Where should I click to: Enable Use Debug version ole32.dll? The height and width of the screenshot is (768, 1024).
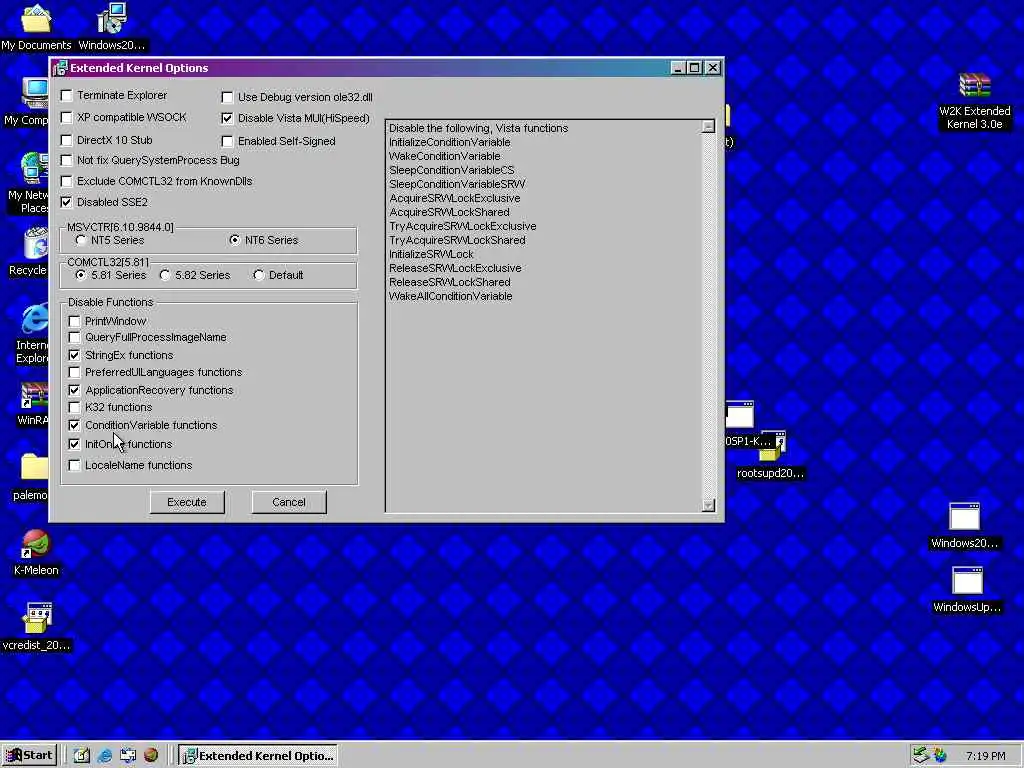227,97
